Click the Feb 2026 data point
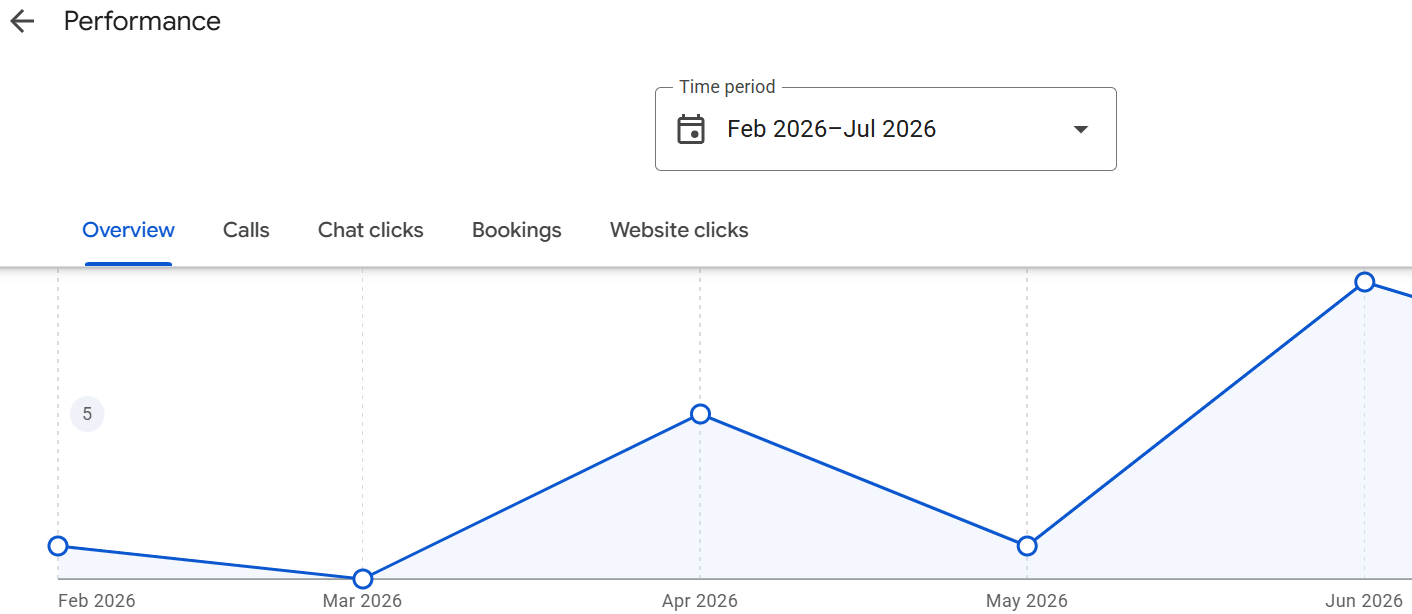Image resolution: width=1412 pixels, height=614 pixels. pos(58,546)
